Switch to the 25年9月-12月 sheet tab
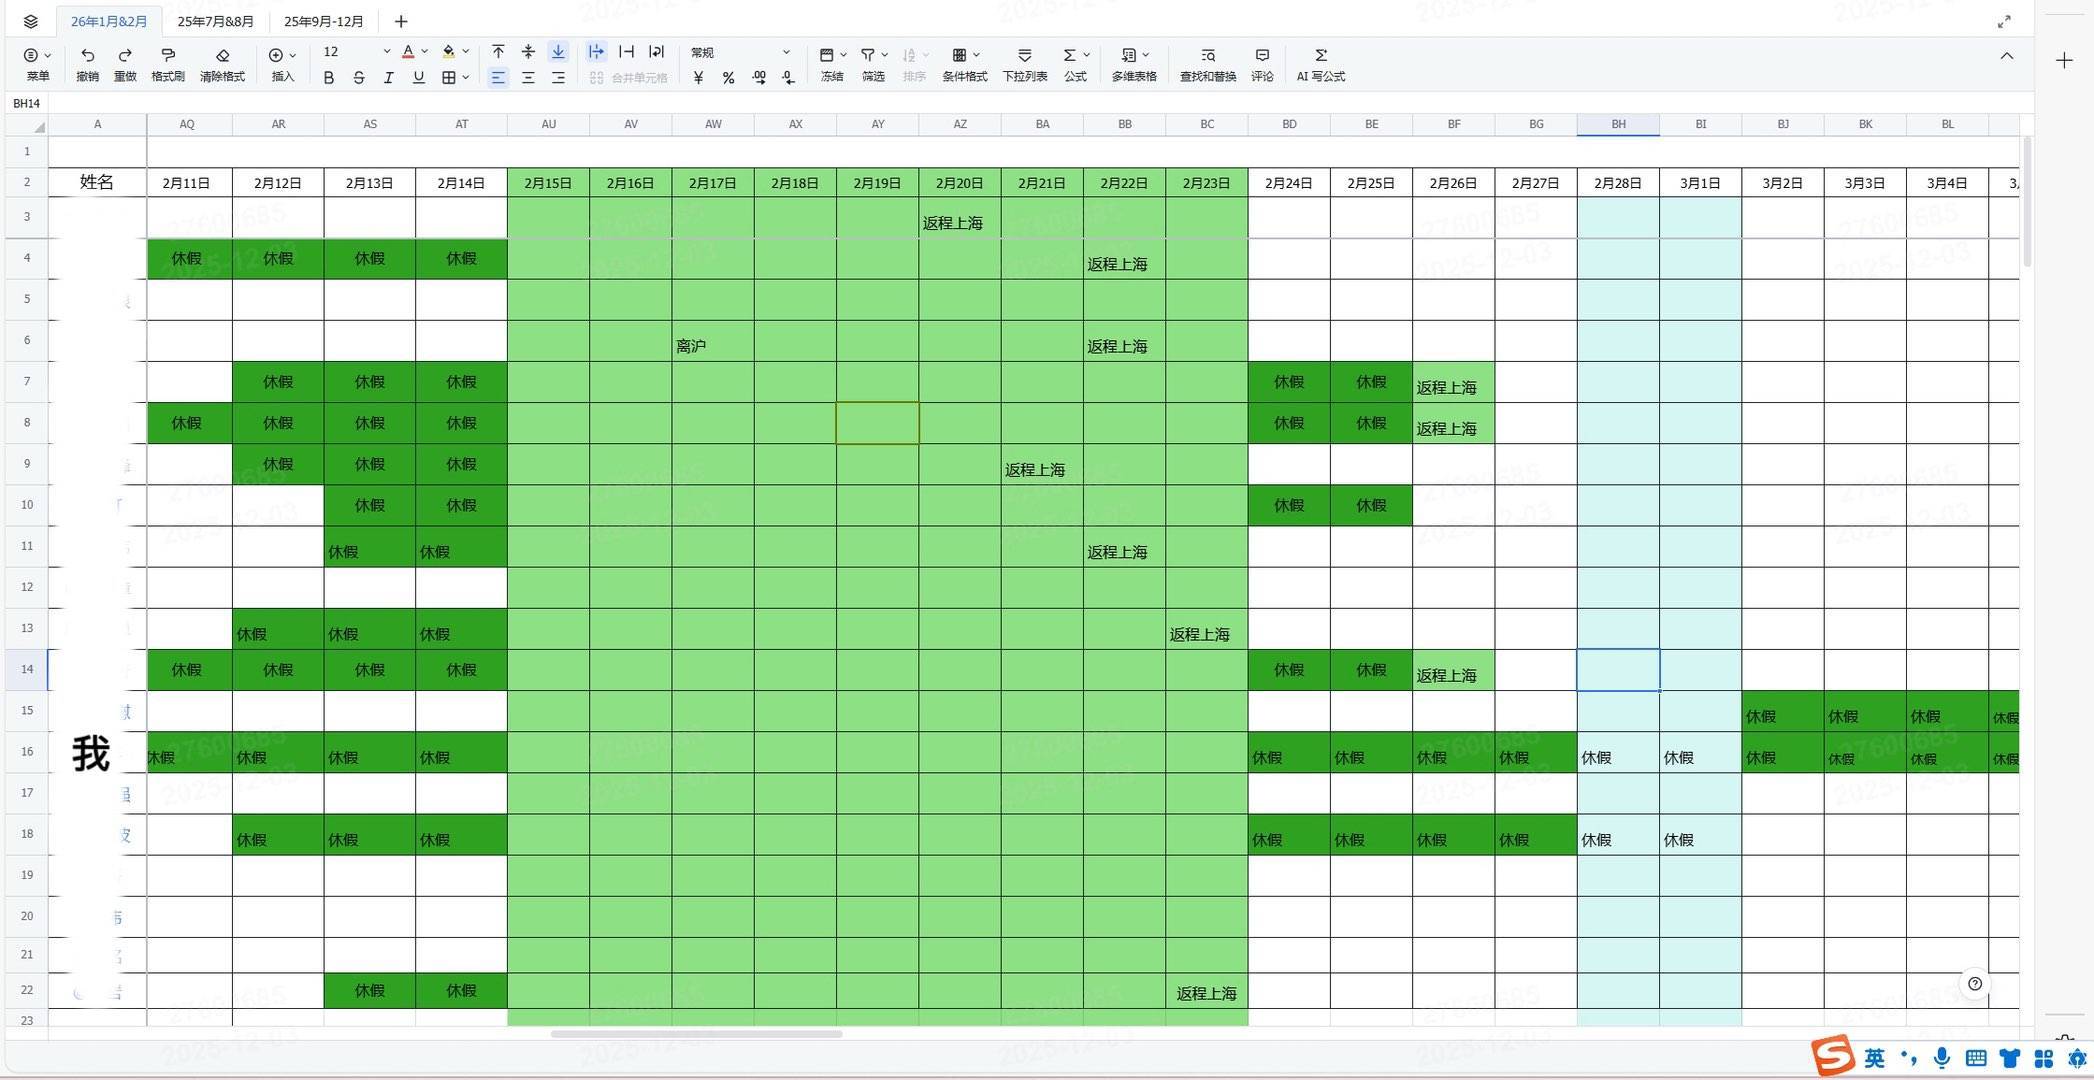 (x=324, y=21)
